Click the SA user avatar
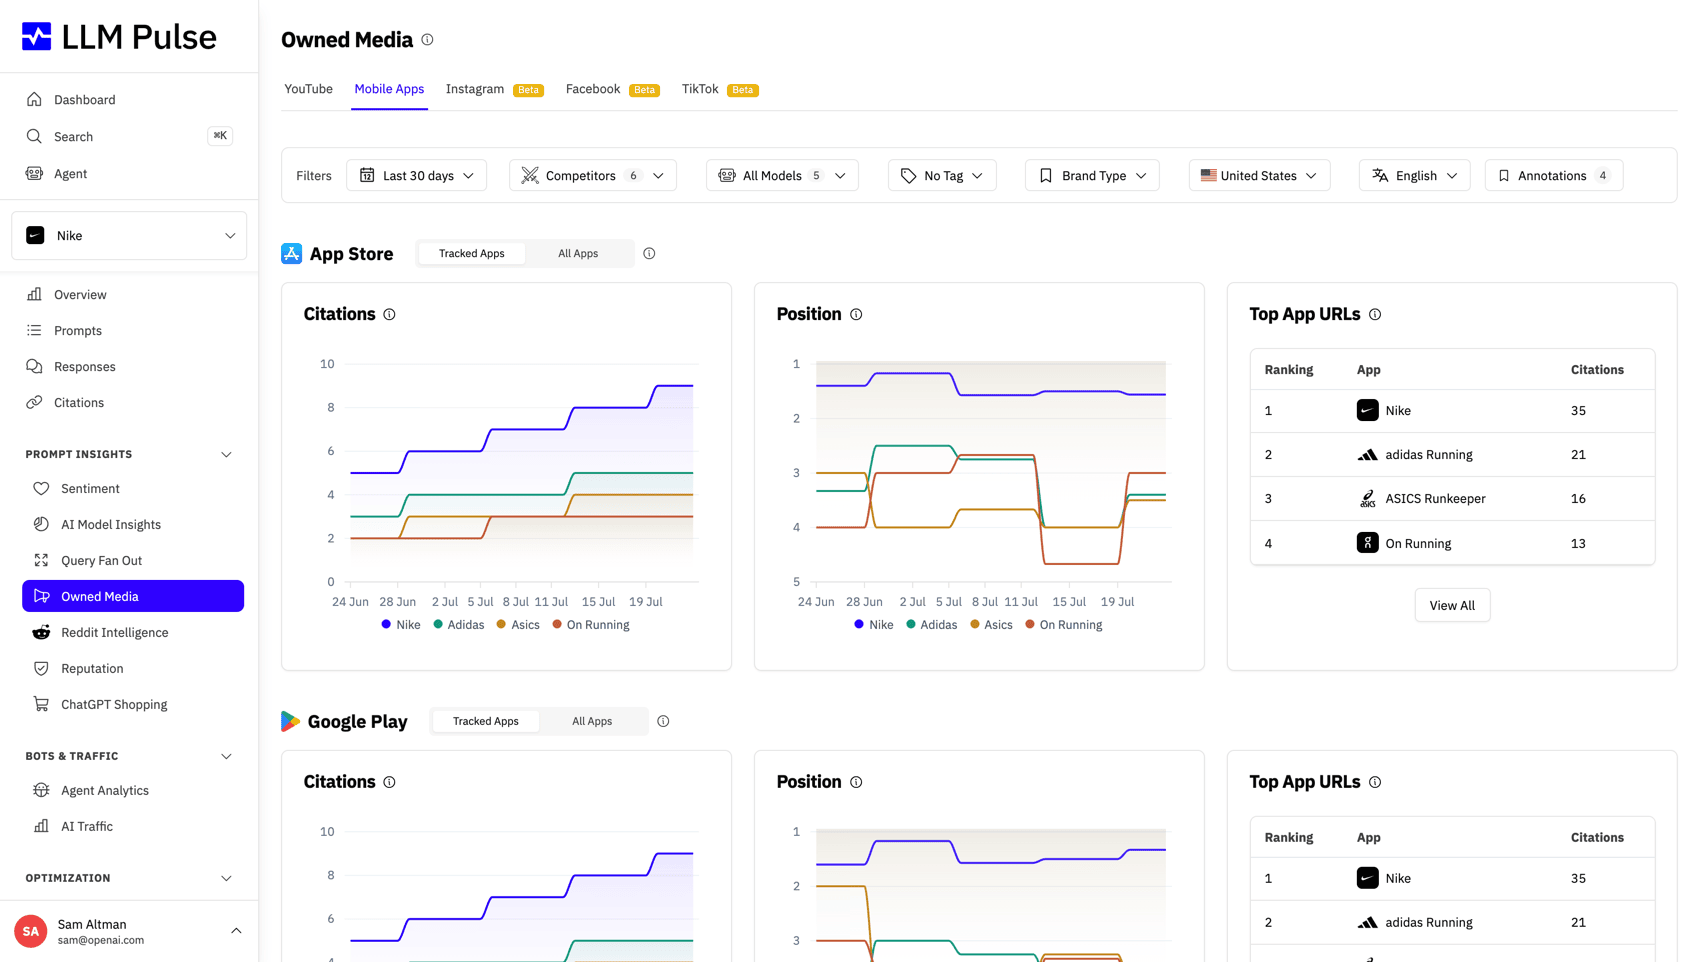The image size is (1700, 962). click(x=31, y=931)
